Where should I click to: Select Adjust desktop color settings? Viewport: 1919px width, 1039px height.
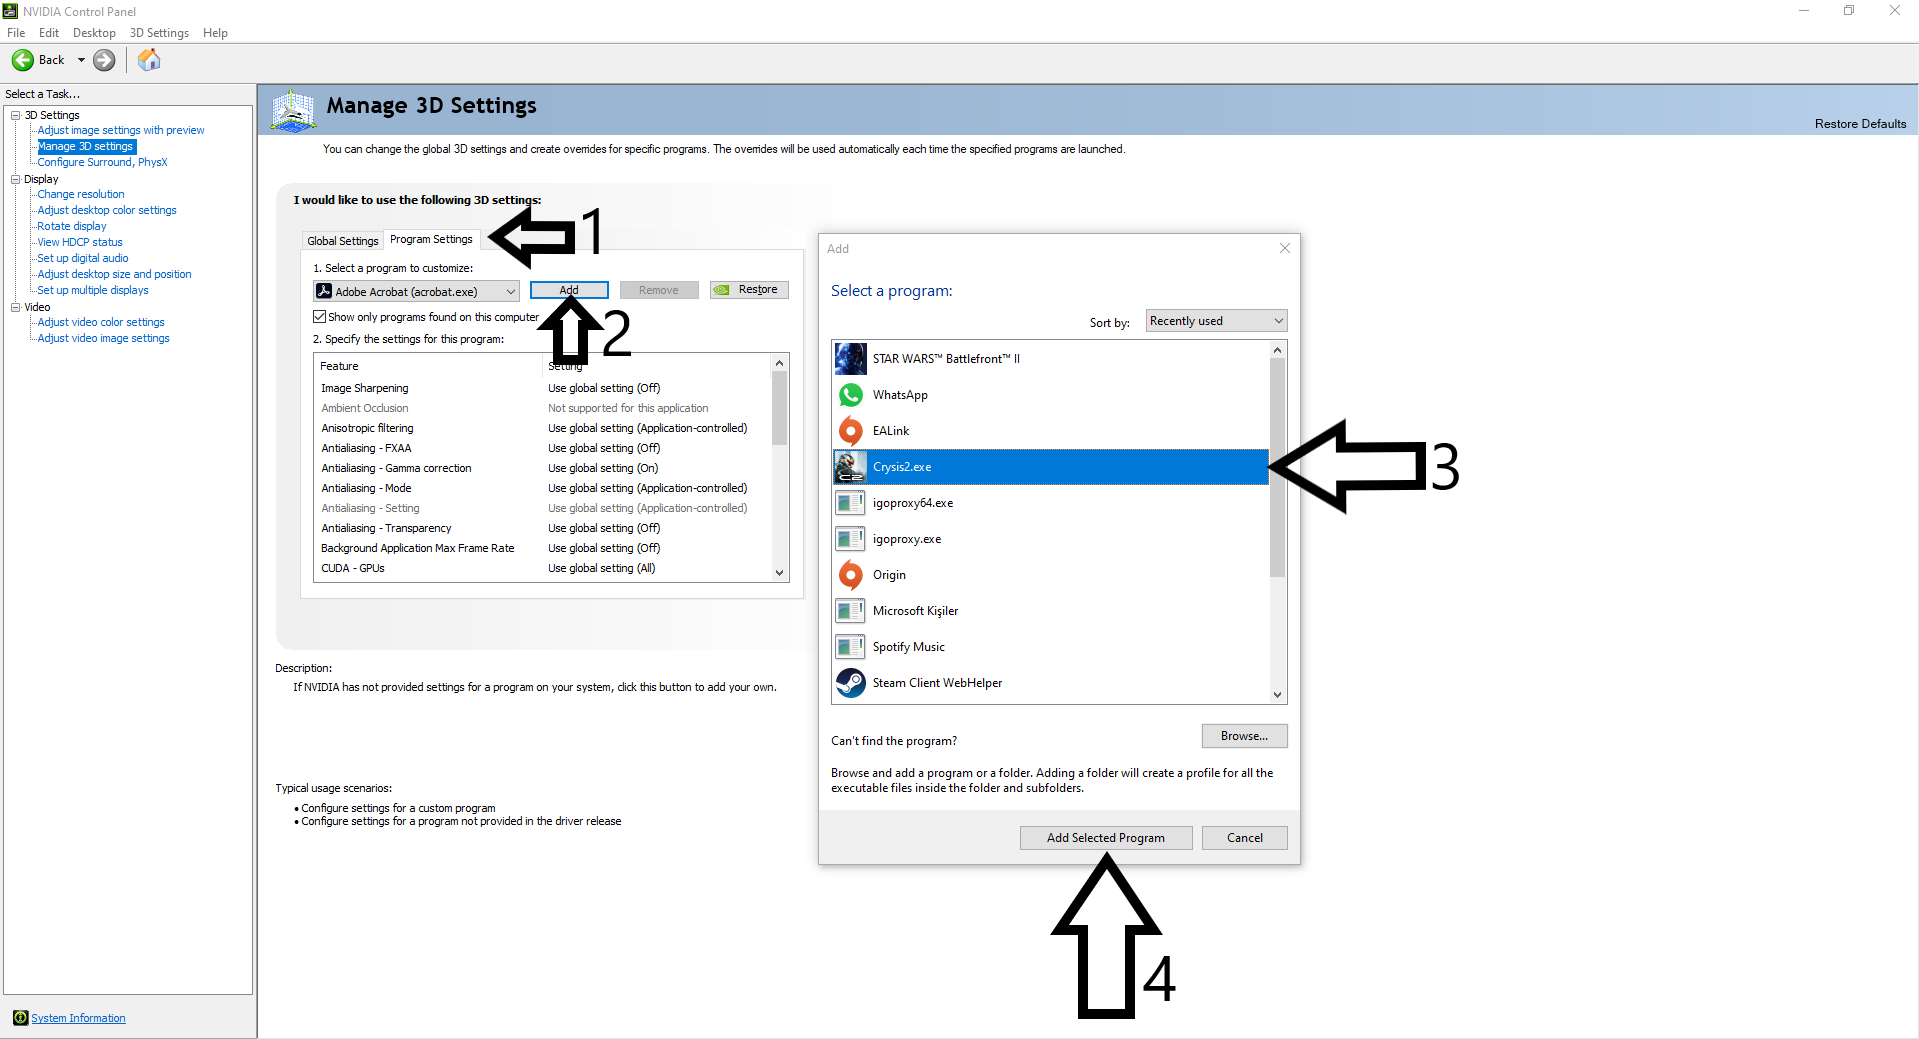point(107,210)
